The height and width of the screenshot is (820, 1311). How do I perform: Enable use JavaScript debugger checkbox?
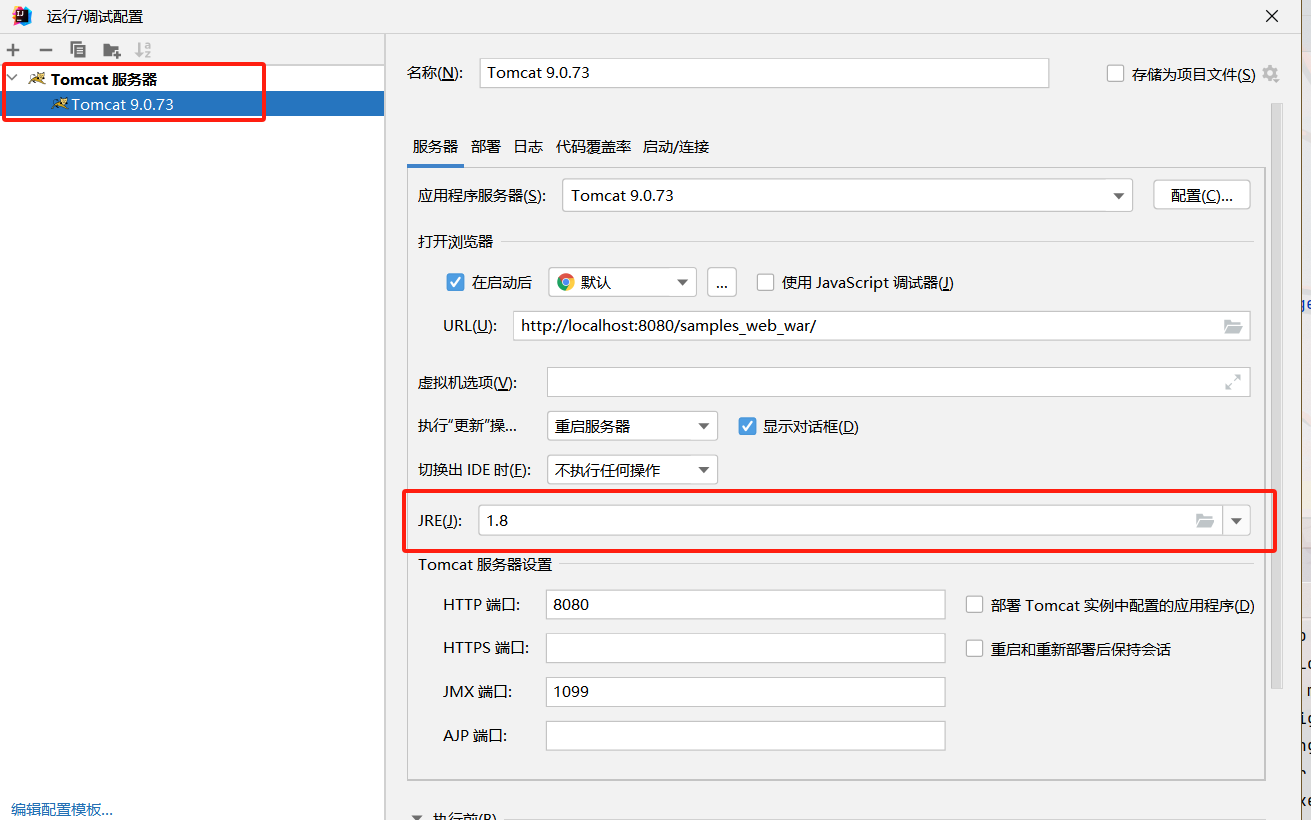click(x=765, y=282)
